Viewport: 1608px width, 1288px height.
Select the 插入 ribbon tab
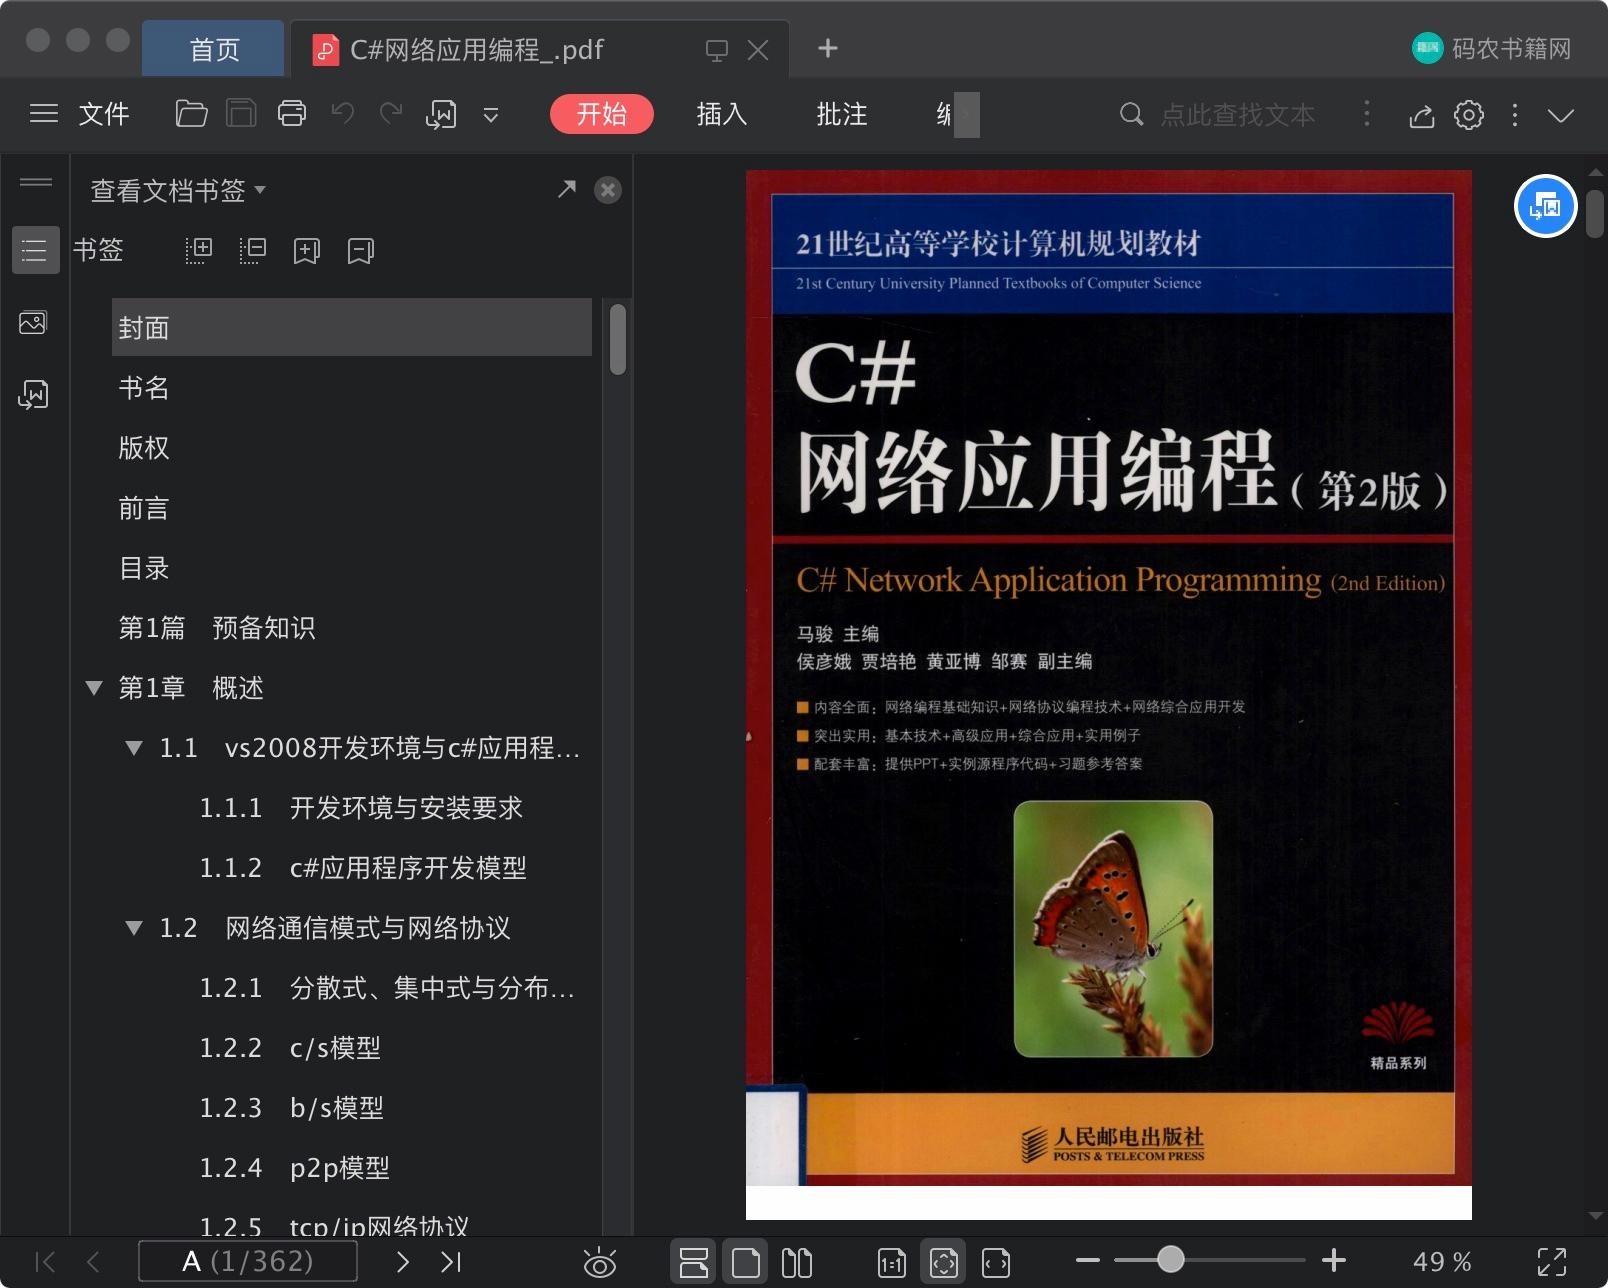(x=722, y=114)
